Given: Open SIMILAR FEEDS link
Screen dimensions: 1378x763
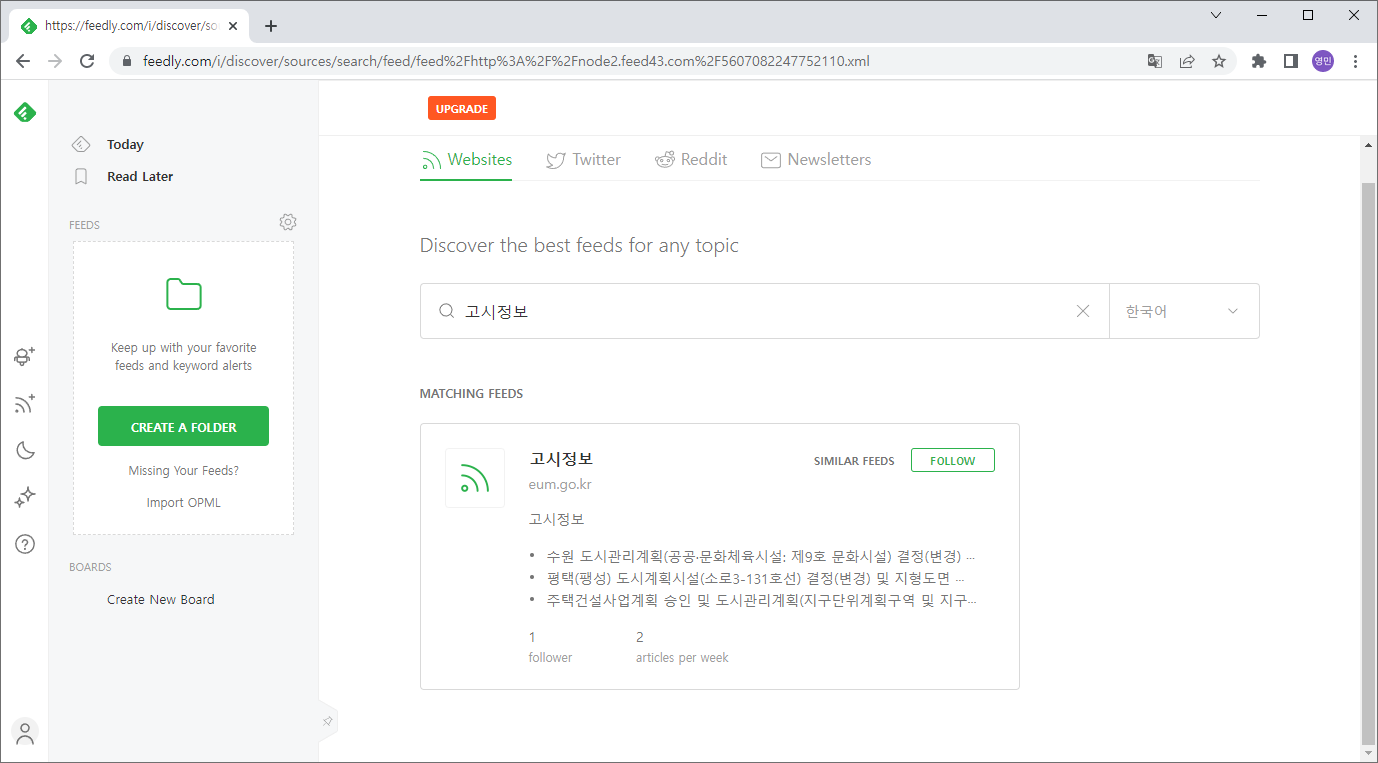Looking at the screenshot, I should pos(854,461).
